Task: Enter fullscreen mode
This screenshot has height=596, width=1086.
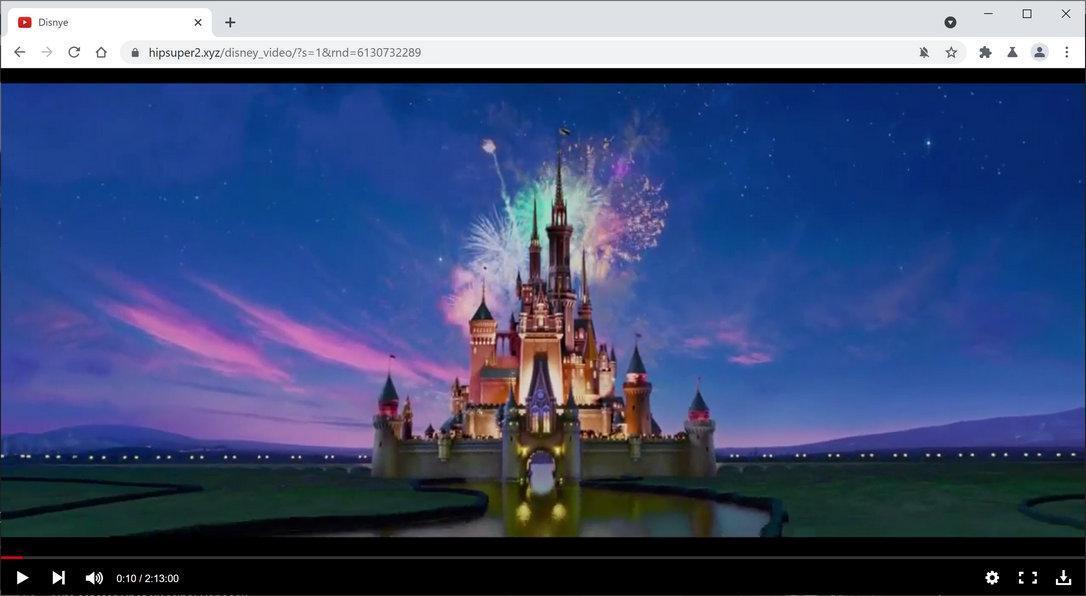Action: 1028,577
